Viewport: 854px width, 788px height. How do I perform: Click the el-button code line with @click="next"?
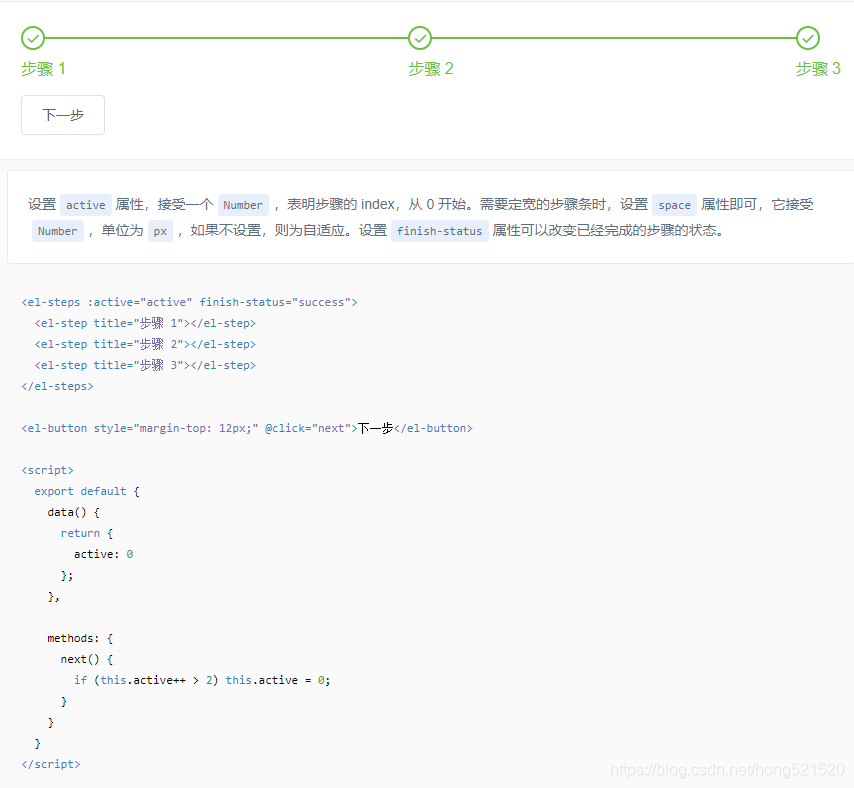[247, 428]
